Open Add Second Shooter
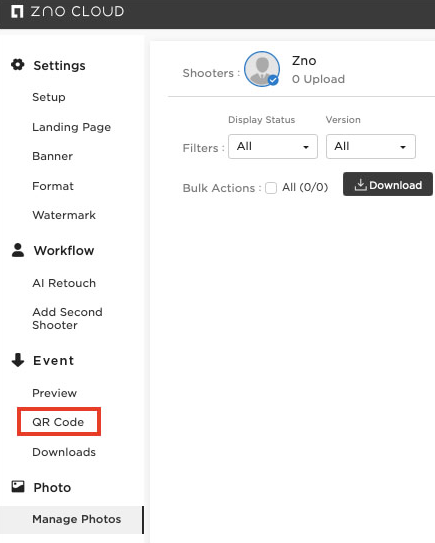 pos(67,319)
